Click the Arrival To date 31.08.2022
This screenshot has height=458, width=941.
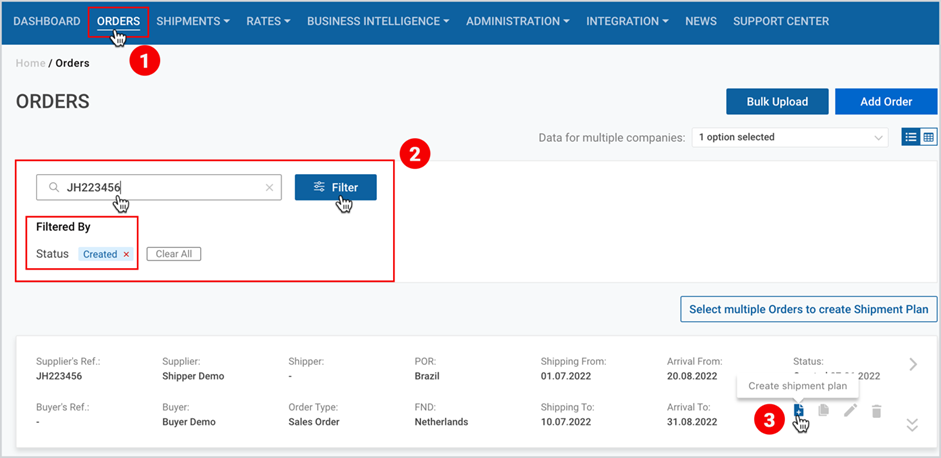coord(692,421)
